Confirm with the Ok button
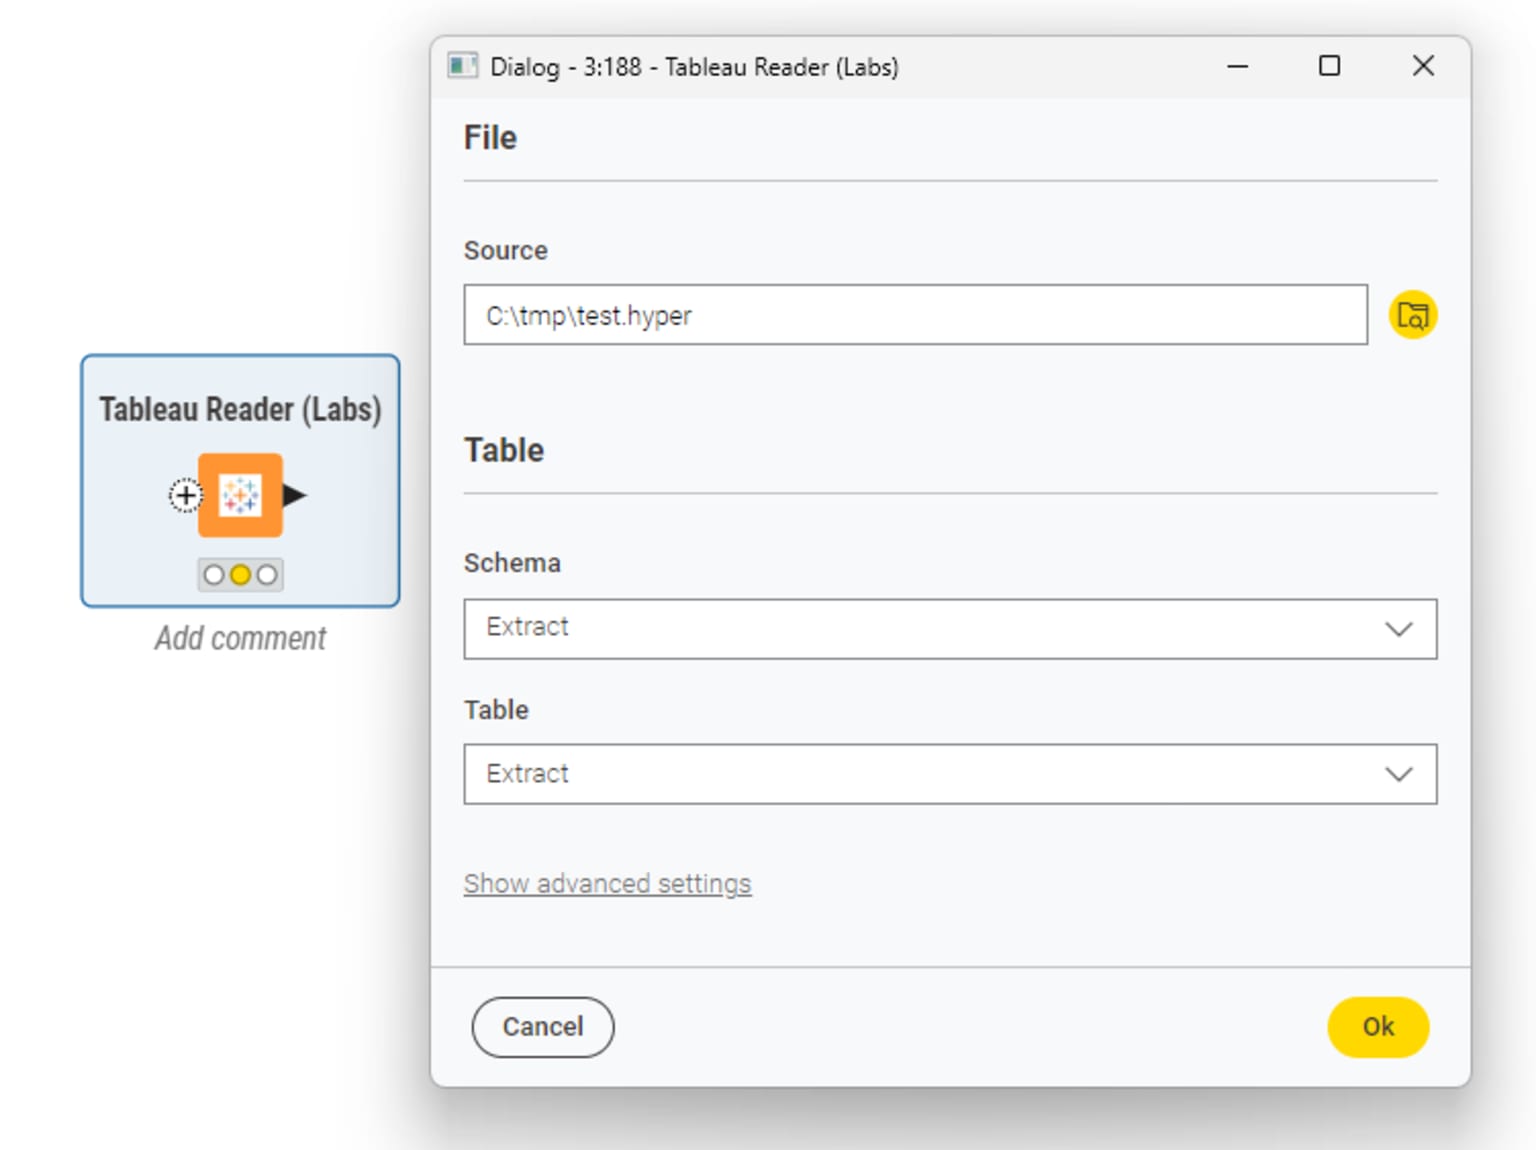The width and height of the screenshot is (1536, 1150). coord(1378,1027)
